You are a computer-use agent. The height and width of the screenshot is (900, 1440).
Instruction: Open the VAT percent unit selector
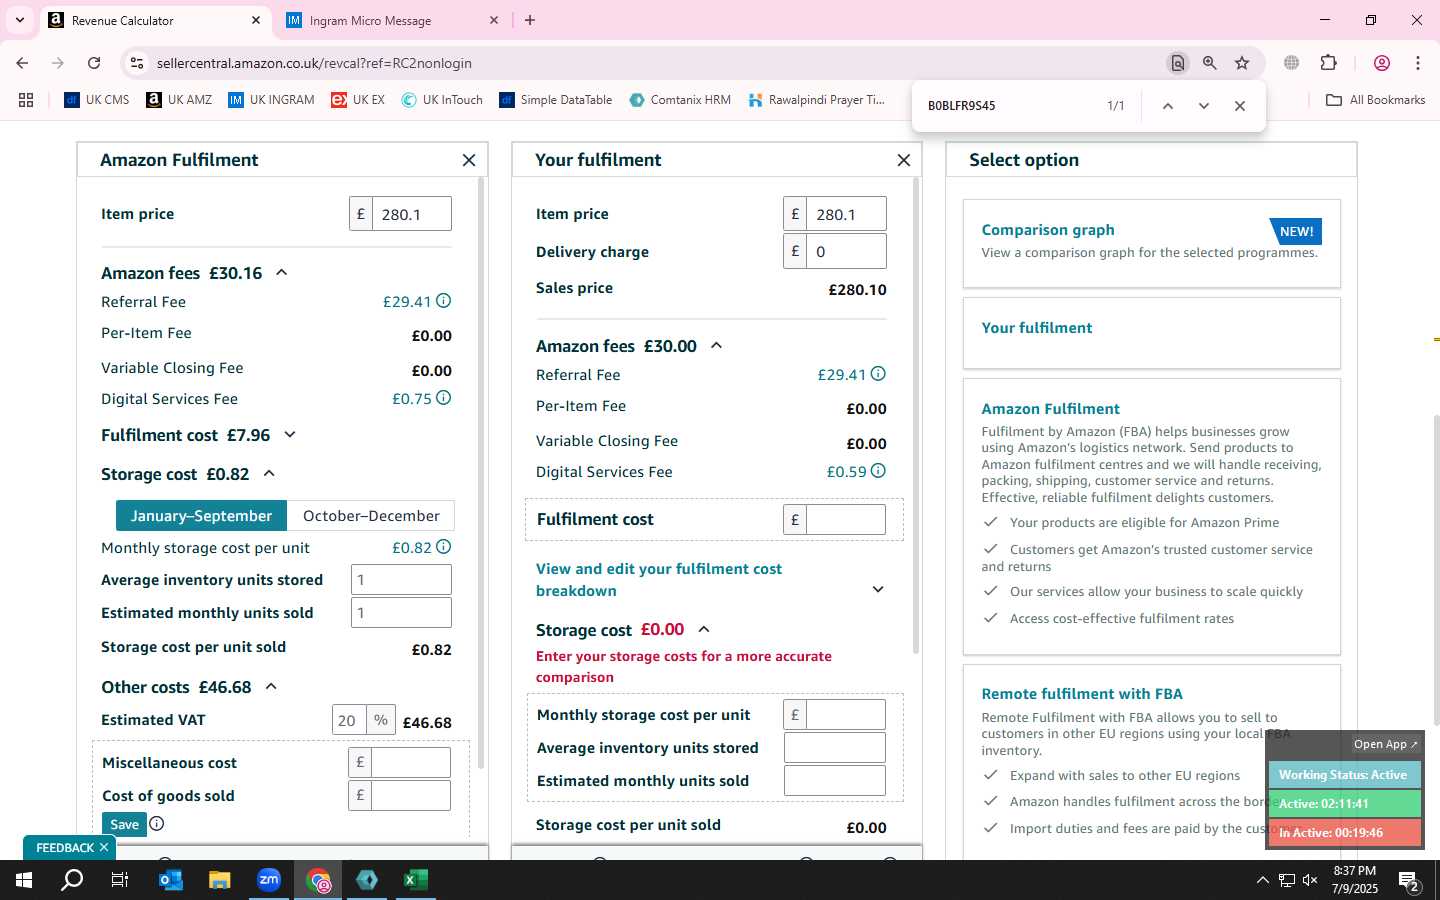(380, 720)
